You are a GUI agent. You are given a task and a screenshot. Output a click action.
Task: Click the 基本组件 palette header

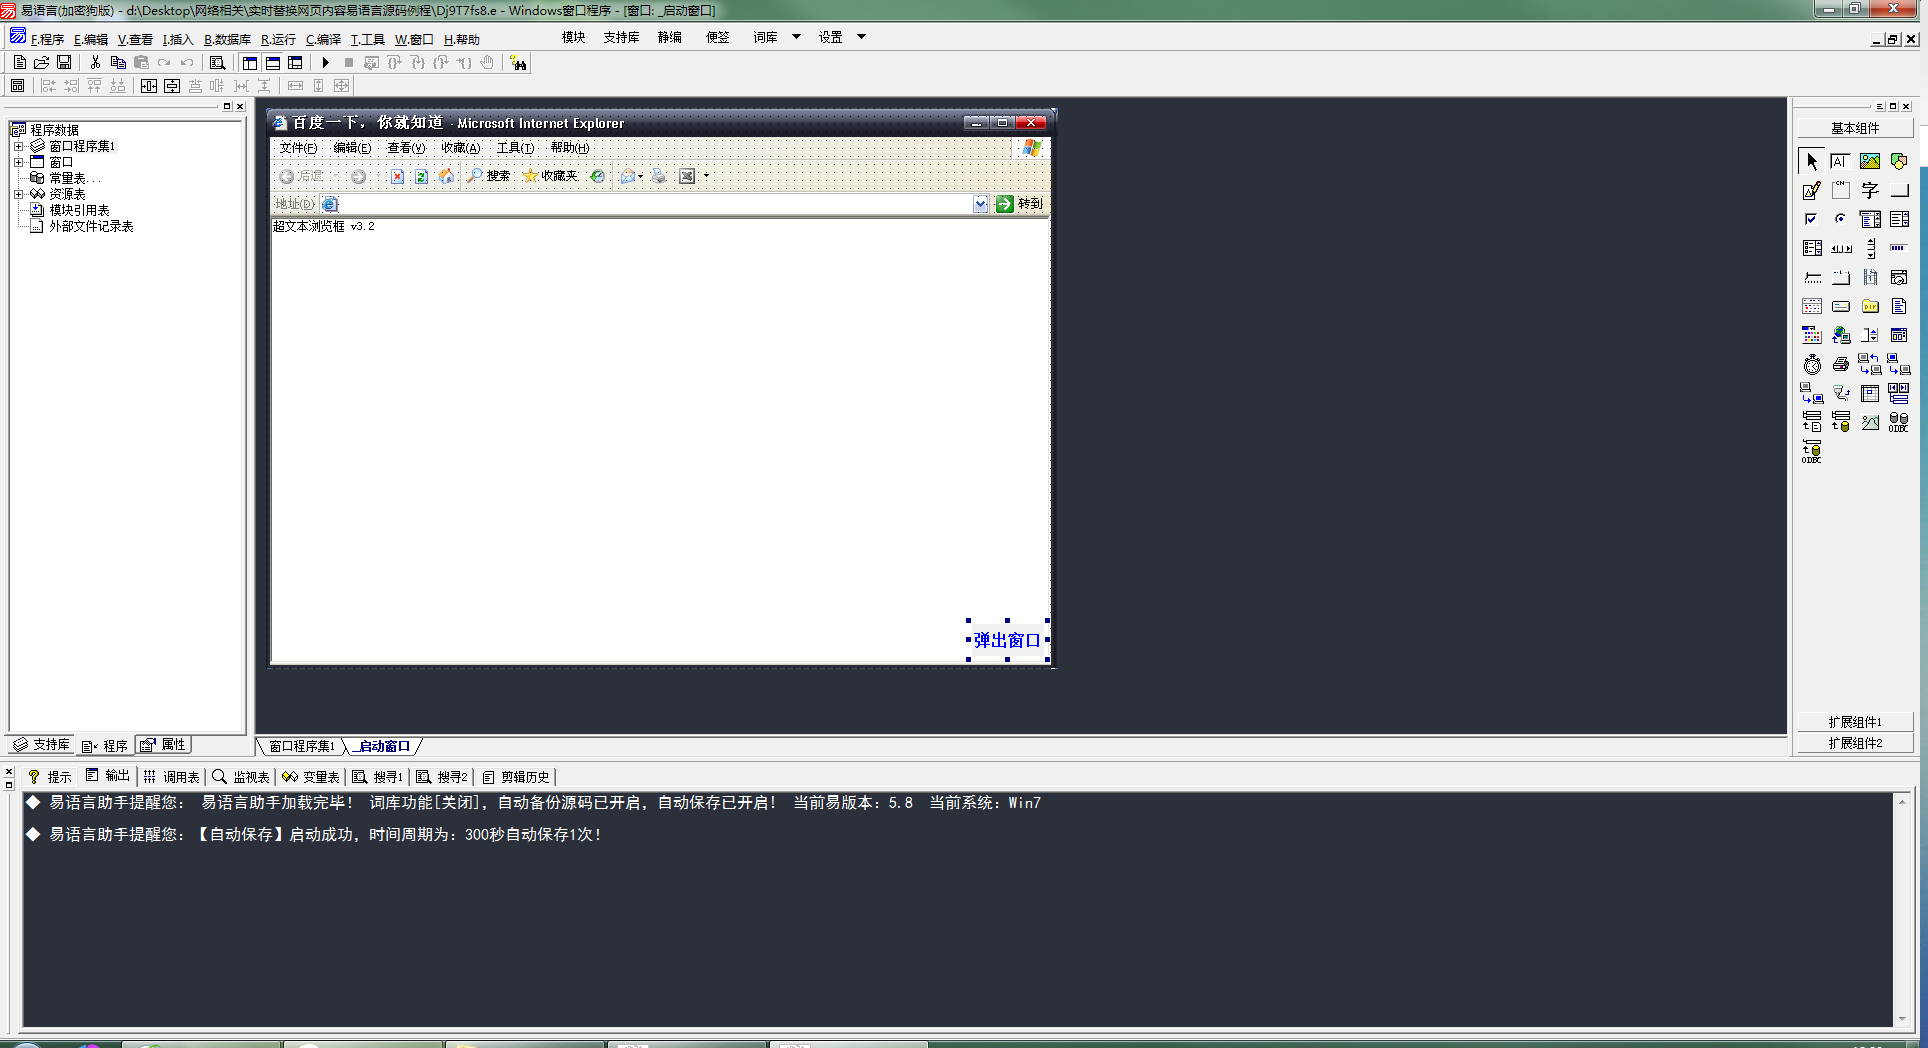click(1855, 128)
